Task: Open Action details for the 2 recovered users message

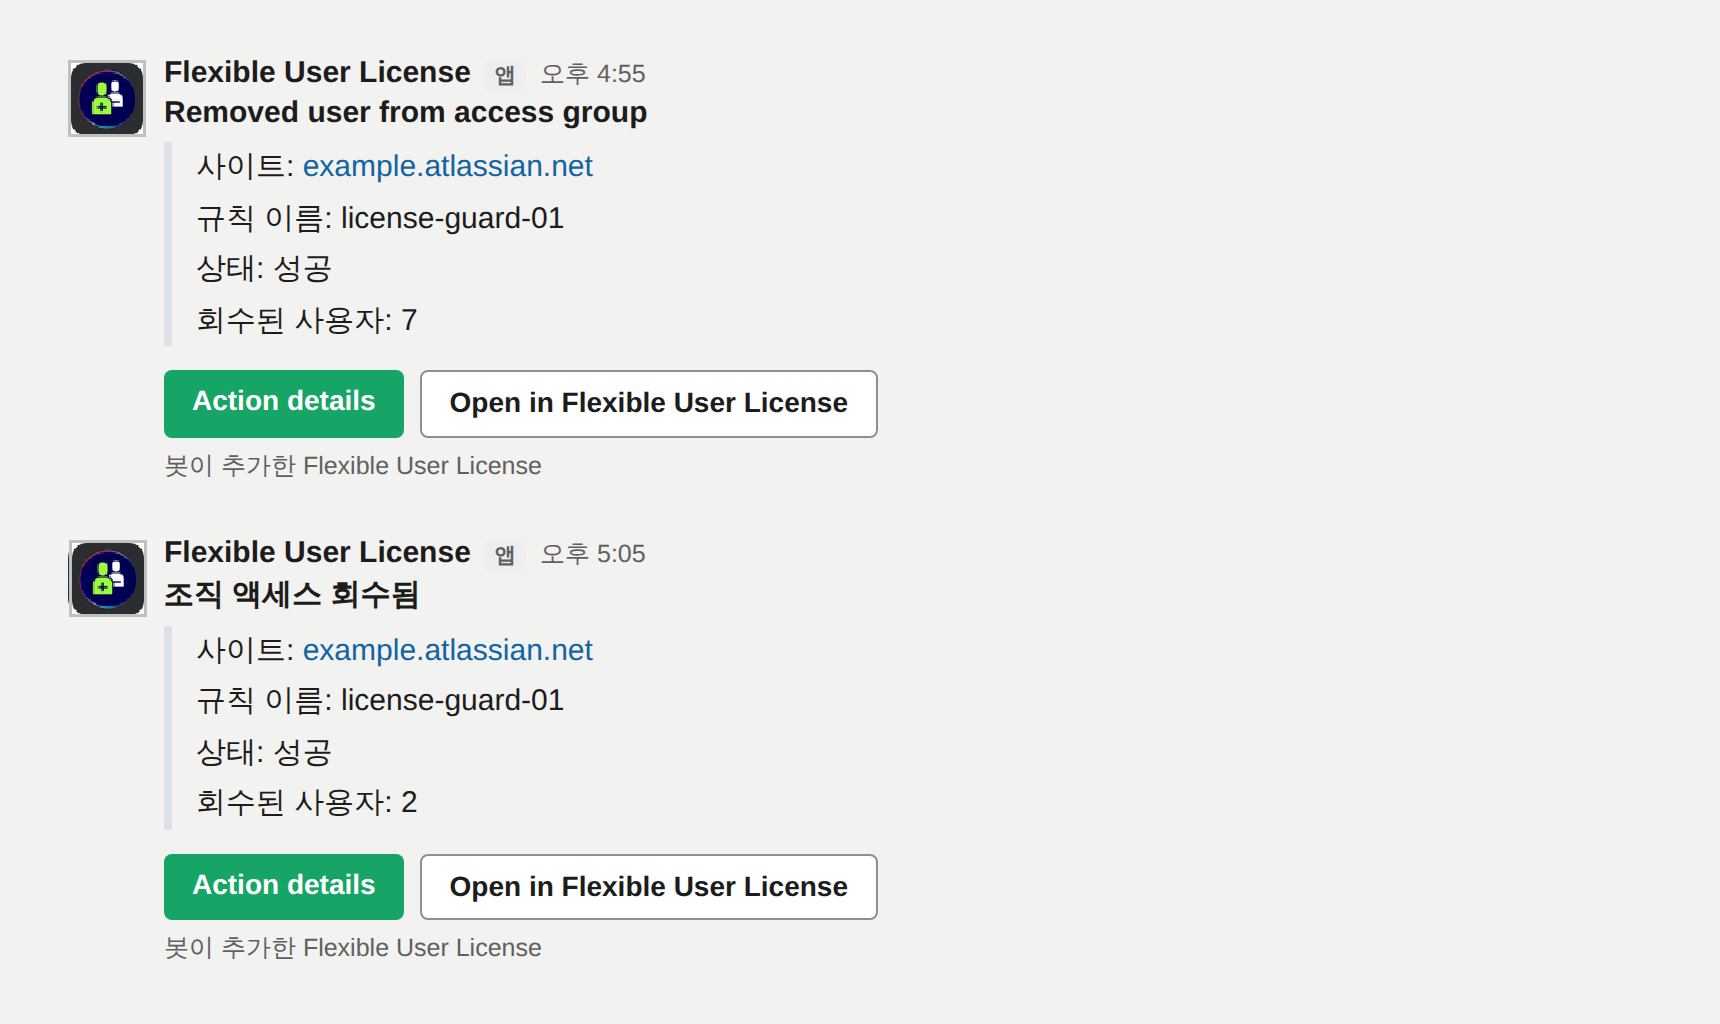Action: pyautogui.click(x=284, y=886)
